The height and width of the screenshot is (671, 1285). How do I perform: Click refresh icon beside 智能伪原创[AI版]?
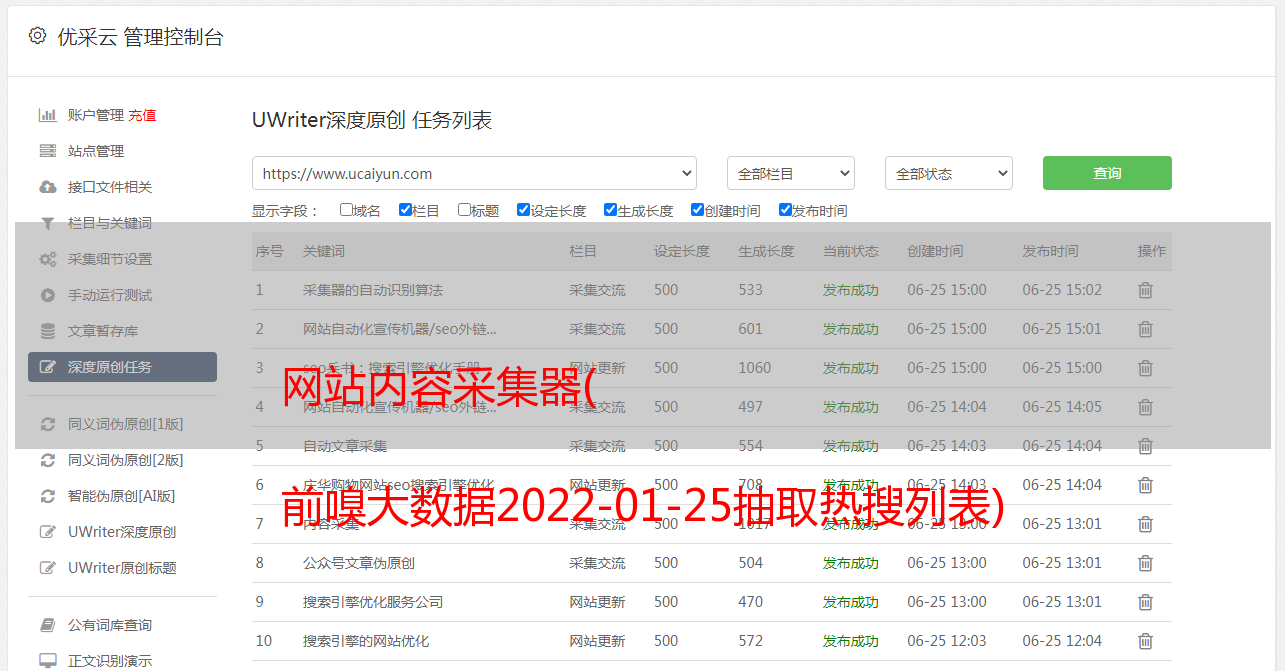pyautogui.click(x=47, y=496)
